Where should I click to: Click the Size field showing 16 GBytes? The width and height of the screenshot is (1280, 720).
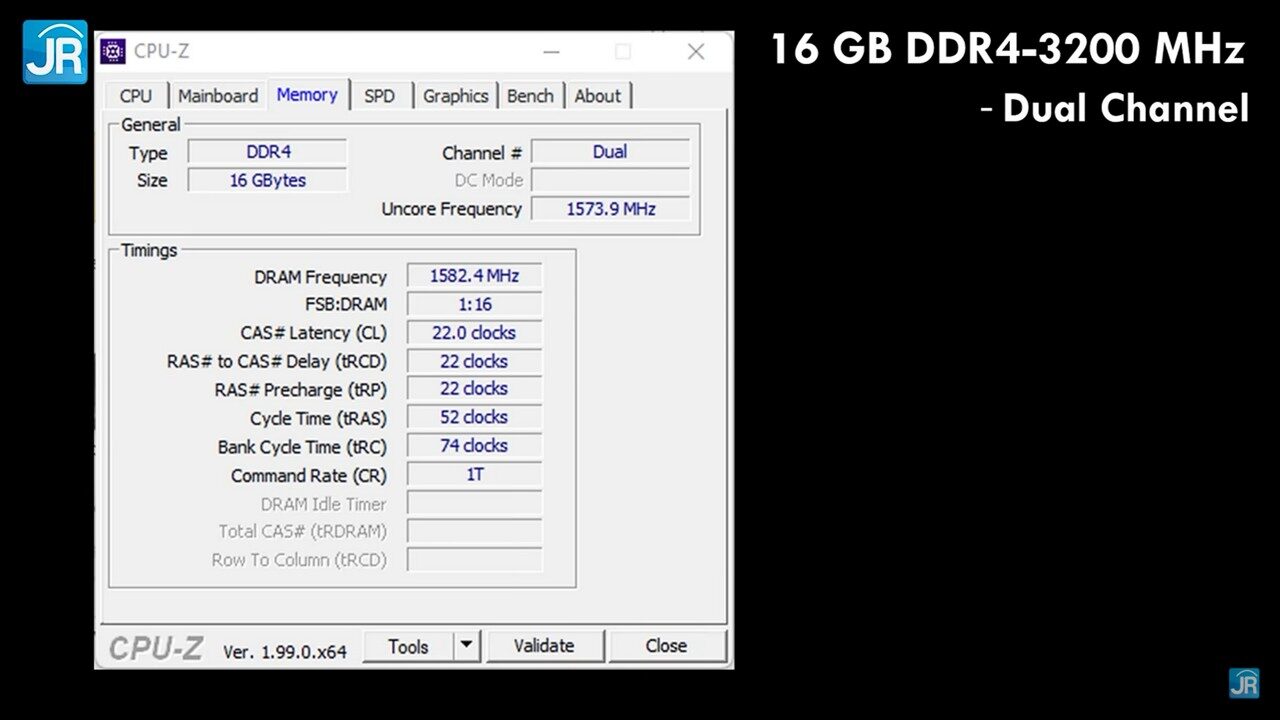[266, 180]
